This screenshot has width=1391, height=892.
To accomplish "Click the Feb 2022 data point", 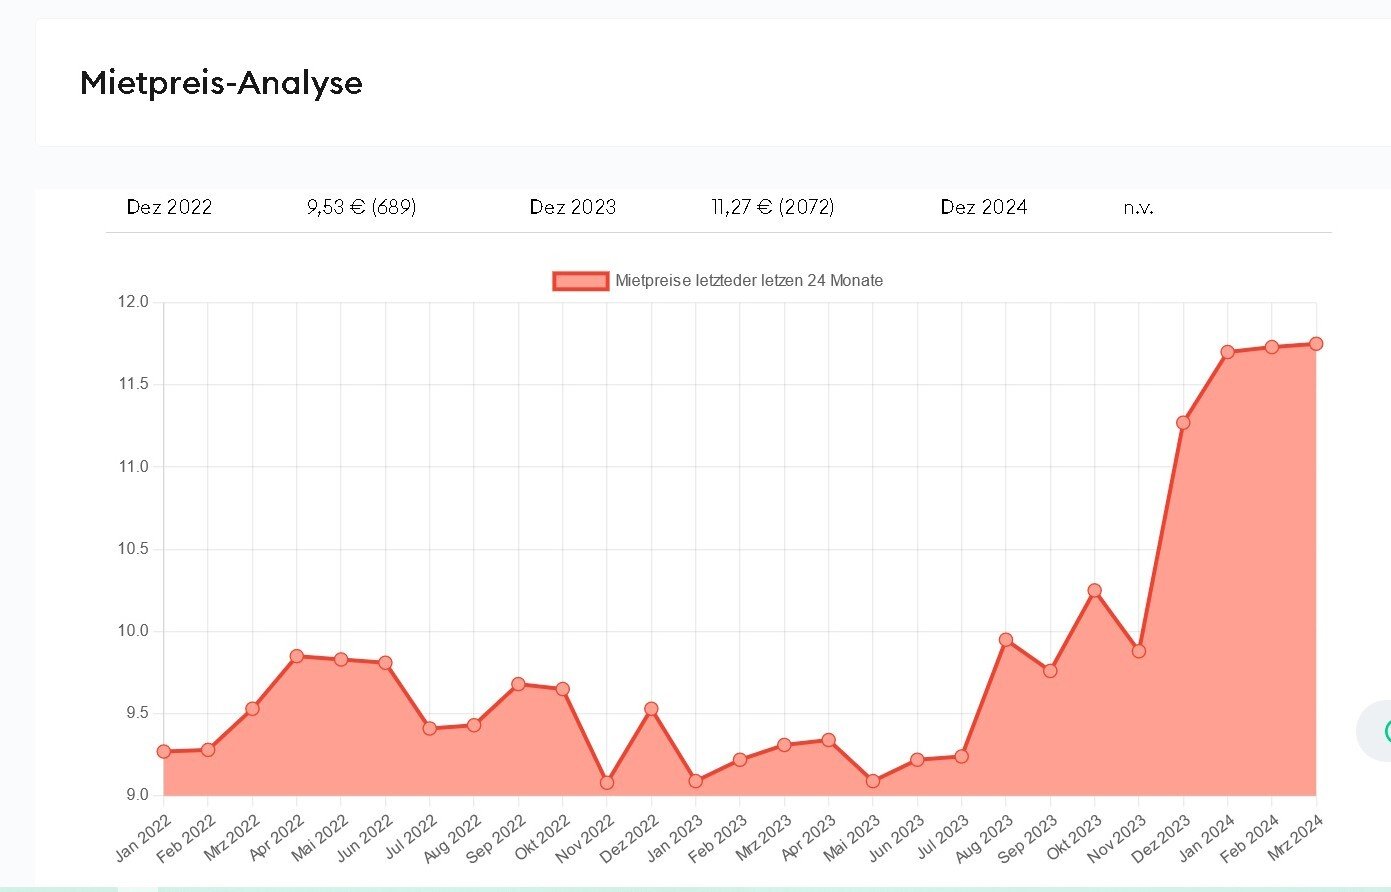I will (x=208, y=750).
